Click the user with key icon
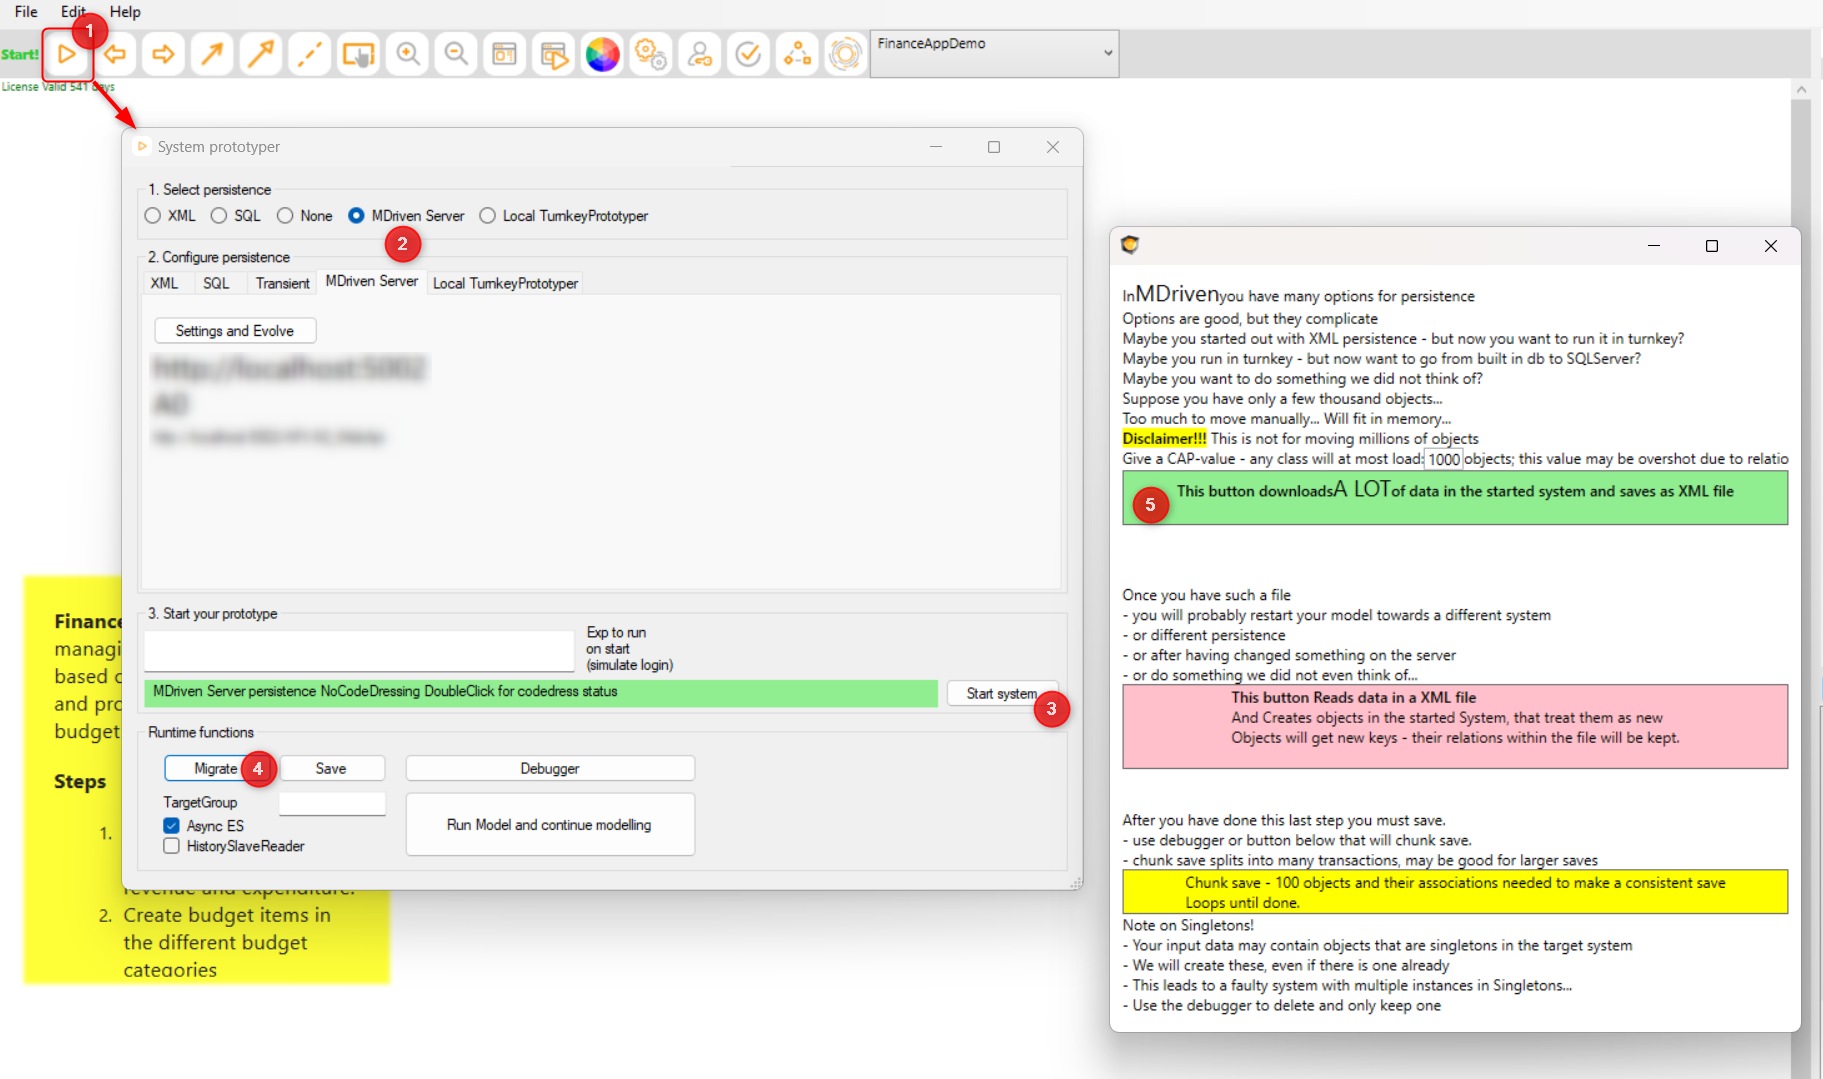 pos(700,54)
